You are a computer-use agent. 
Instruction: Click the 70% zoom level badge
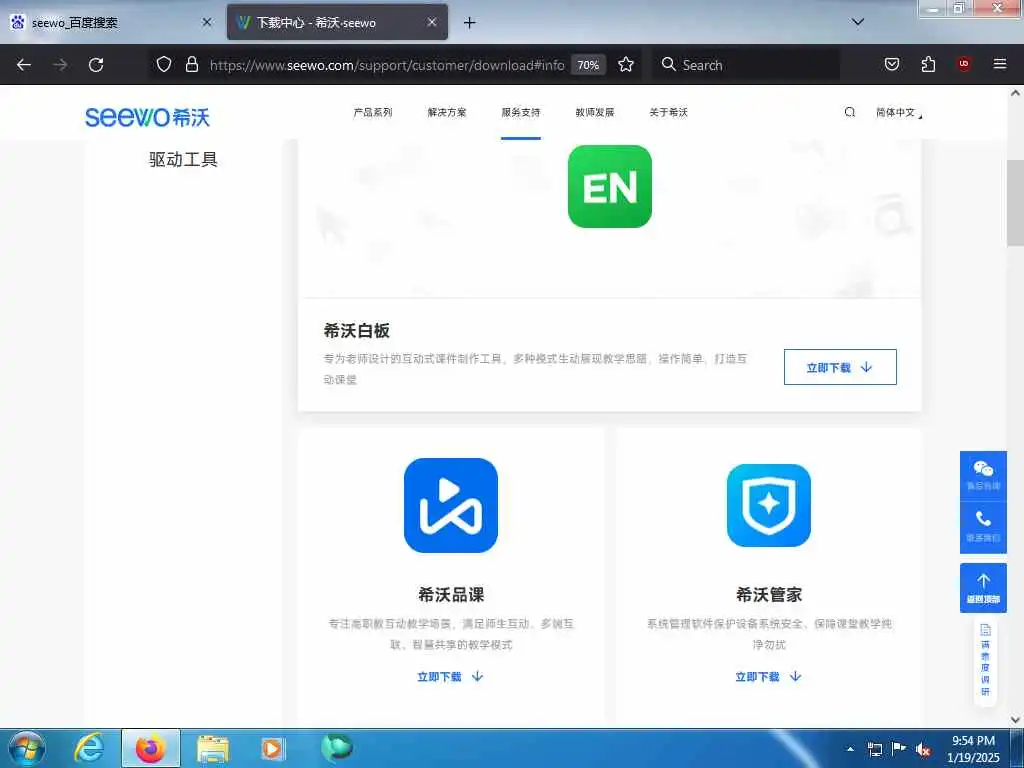588,65
